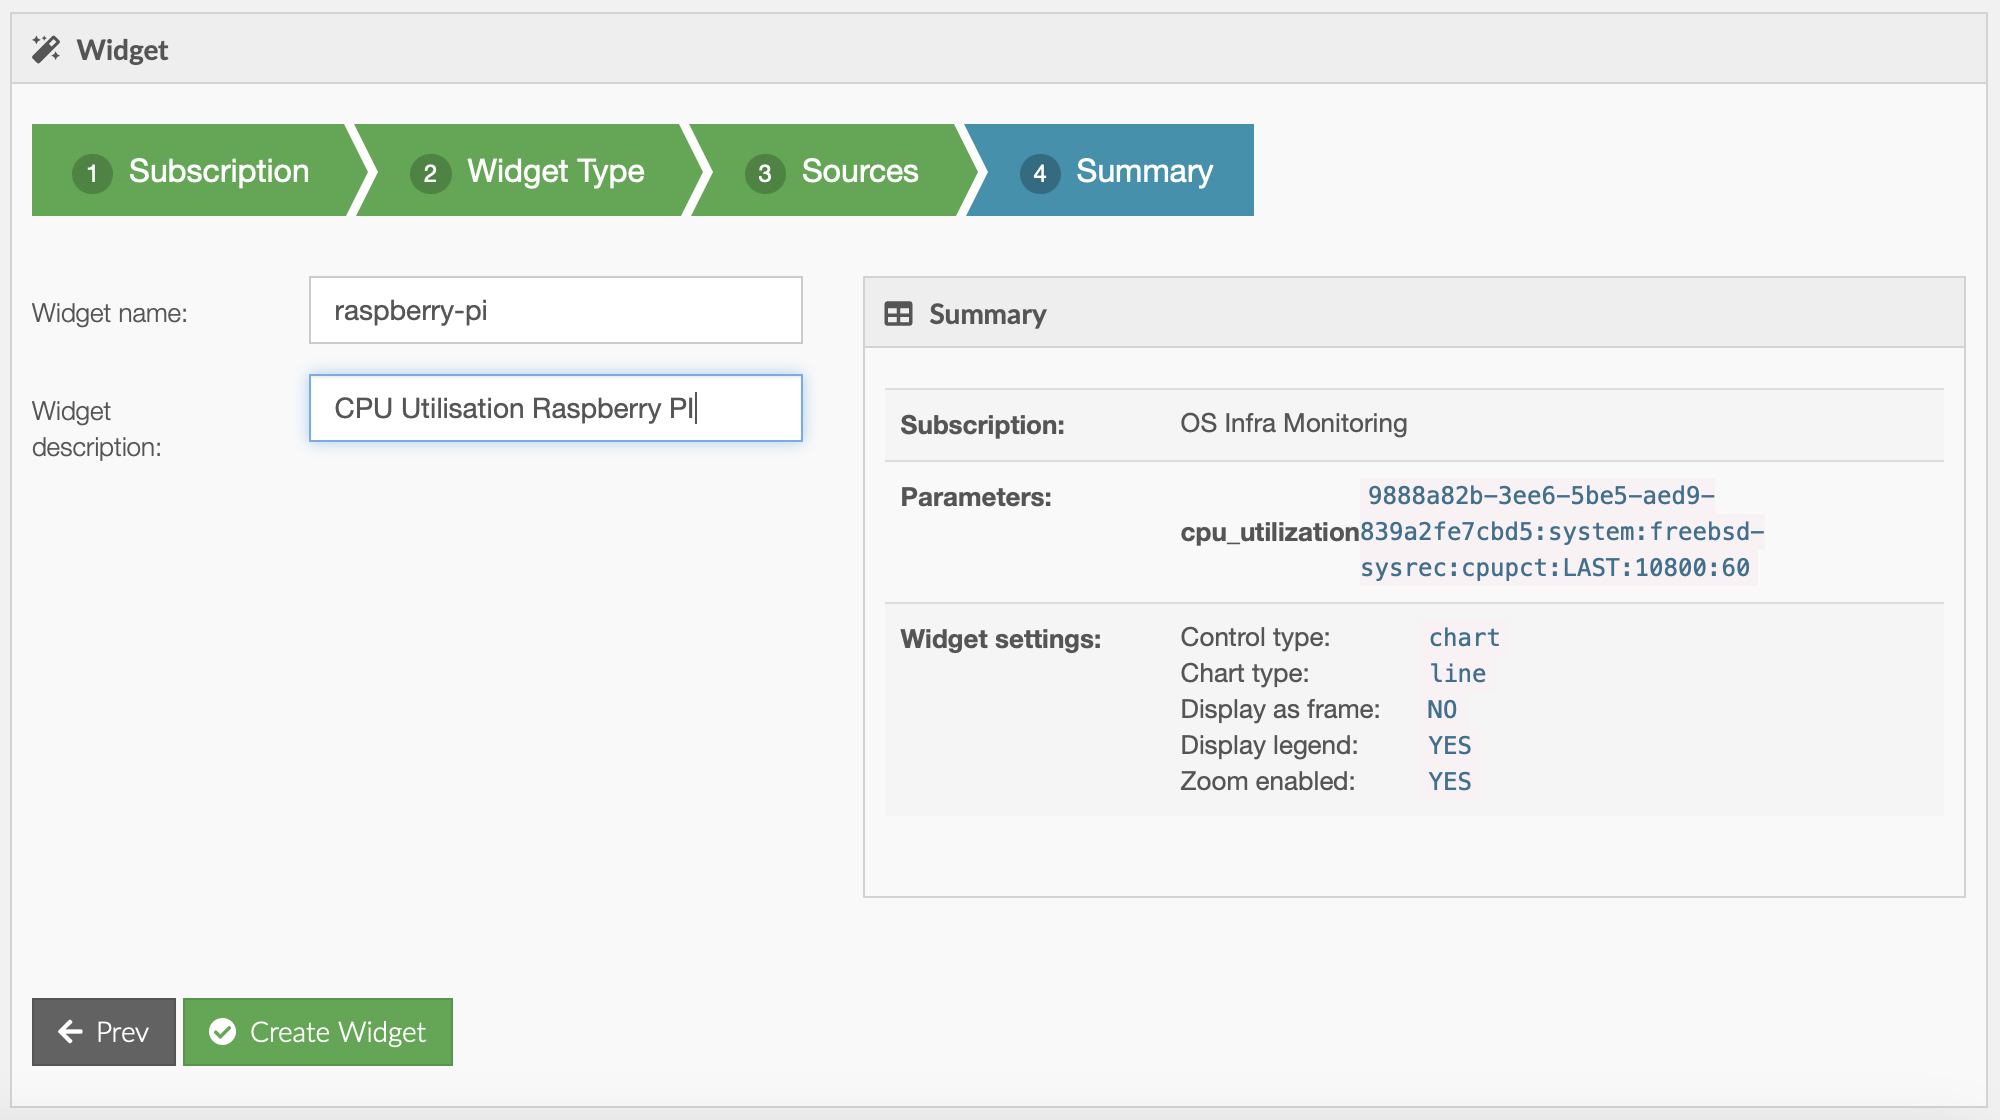
Task: Click the step 3 number badge
Action: coord(765,173)
